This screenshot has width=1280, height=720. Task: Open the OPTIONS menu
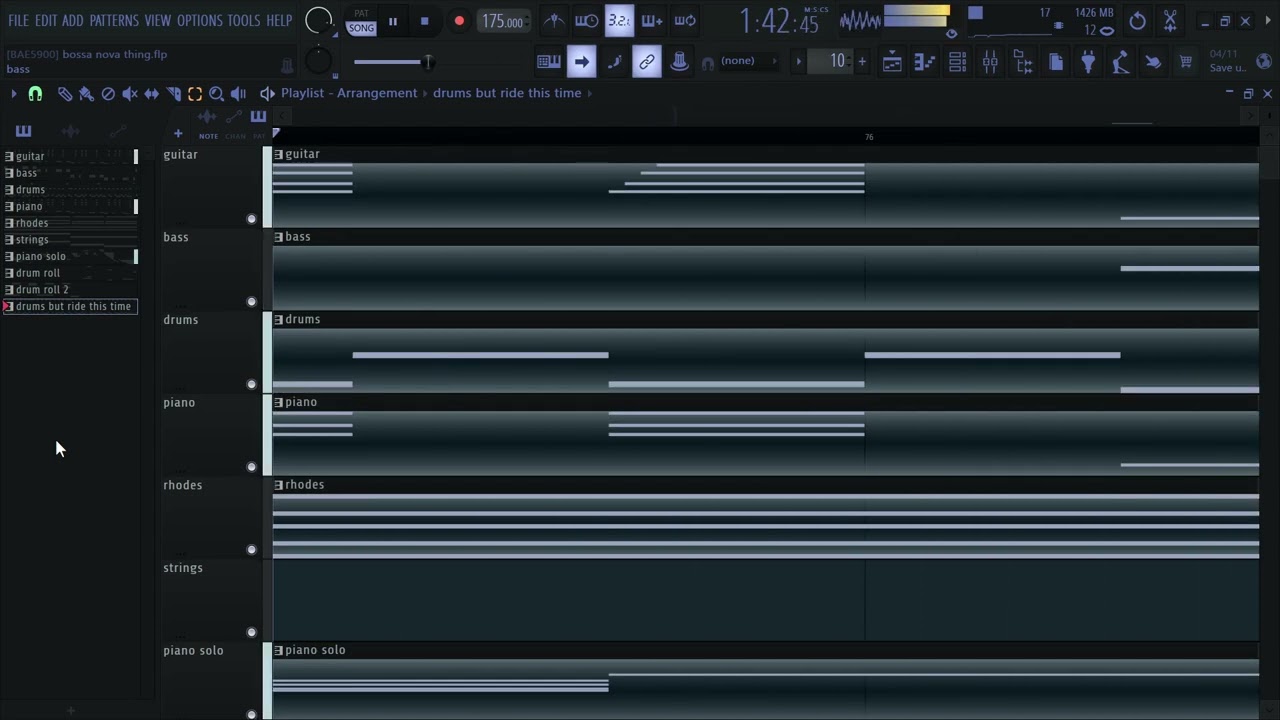200,20
